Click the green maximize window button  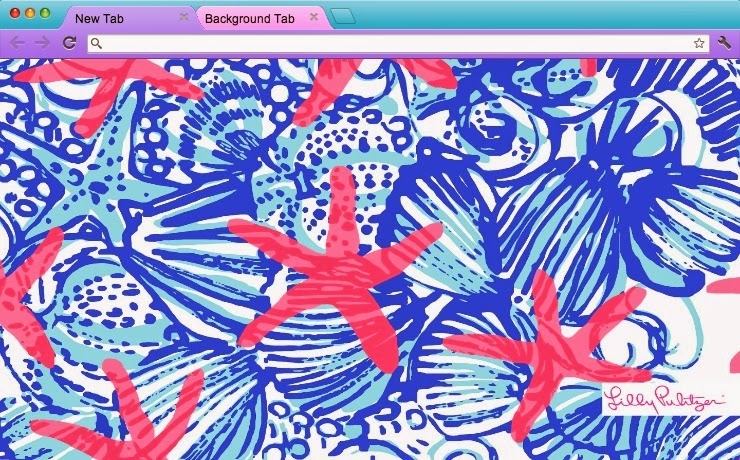click(45, 13)
